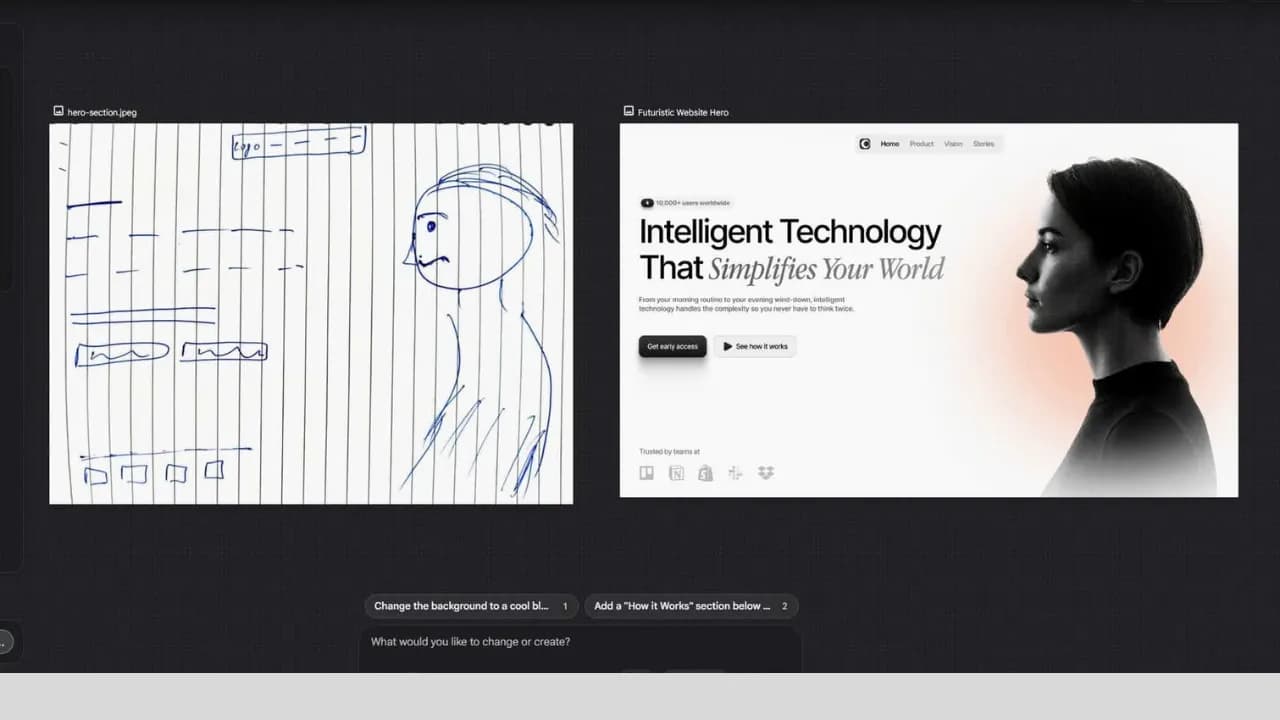Click the Shopify bag logo
This screenshot has height=720, width=1280.
706,473
